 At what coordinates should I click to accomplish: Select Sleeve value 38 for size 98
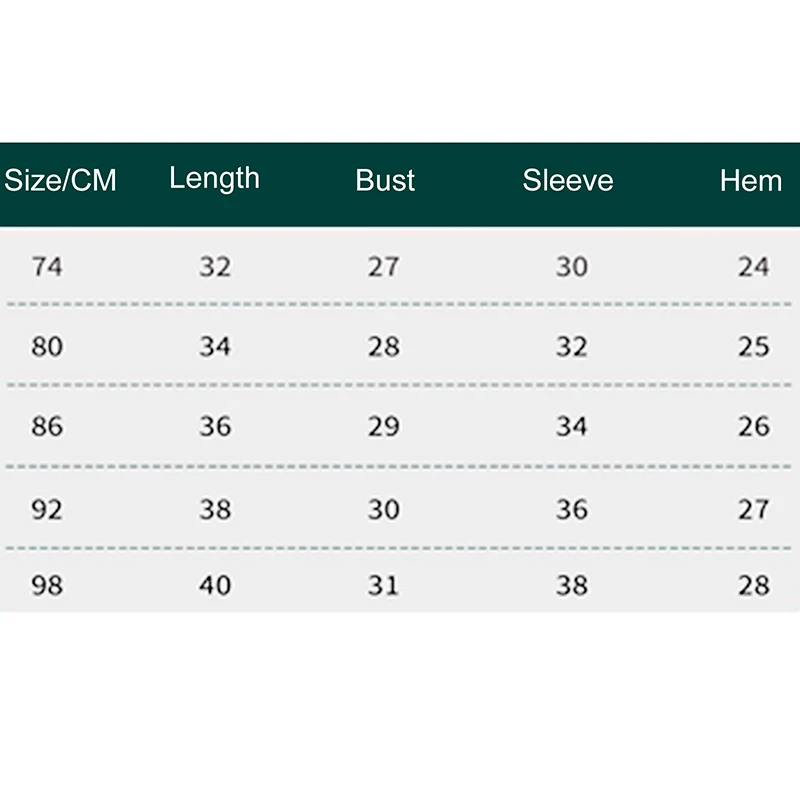point(572,585)
